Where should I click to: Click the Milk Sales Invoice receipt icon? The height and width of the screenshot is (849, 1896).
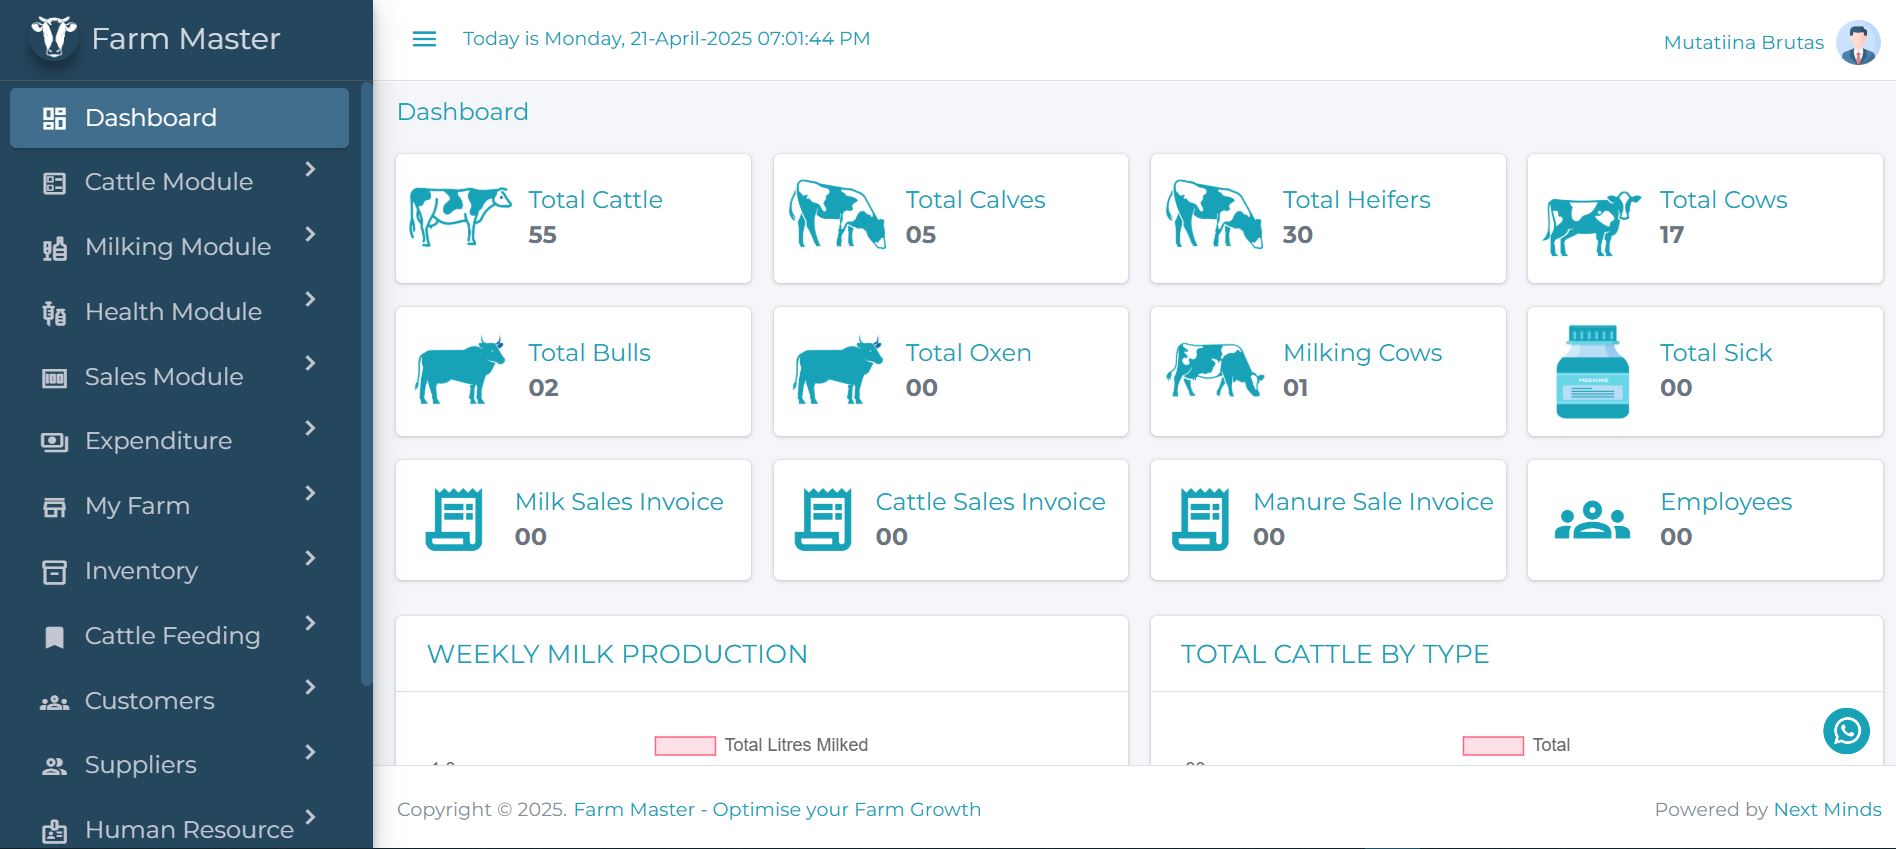(454, 520)
